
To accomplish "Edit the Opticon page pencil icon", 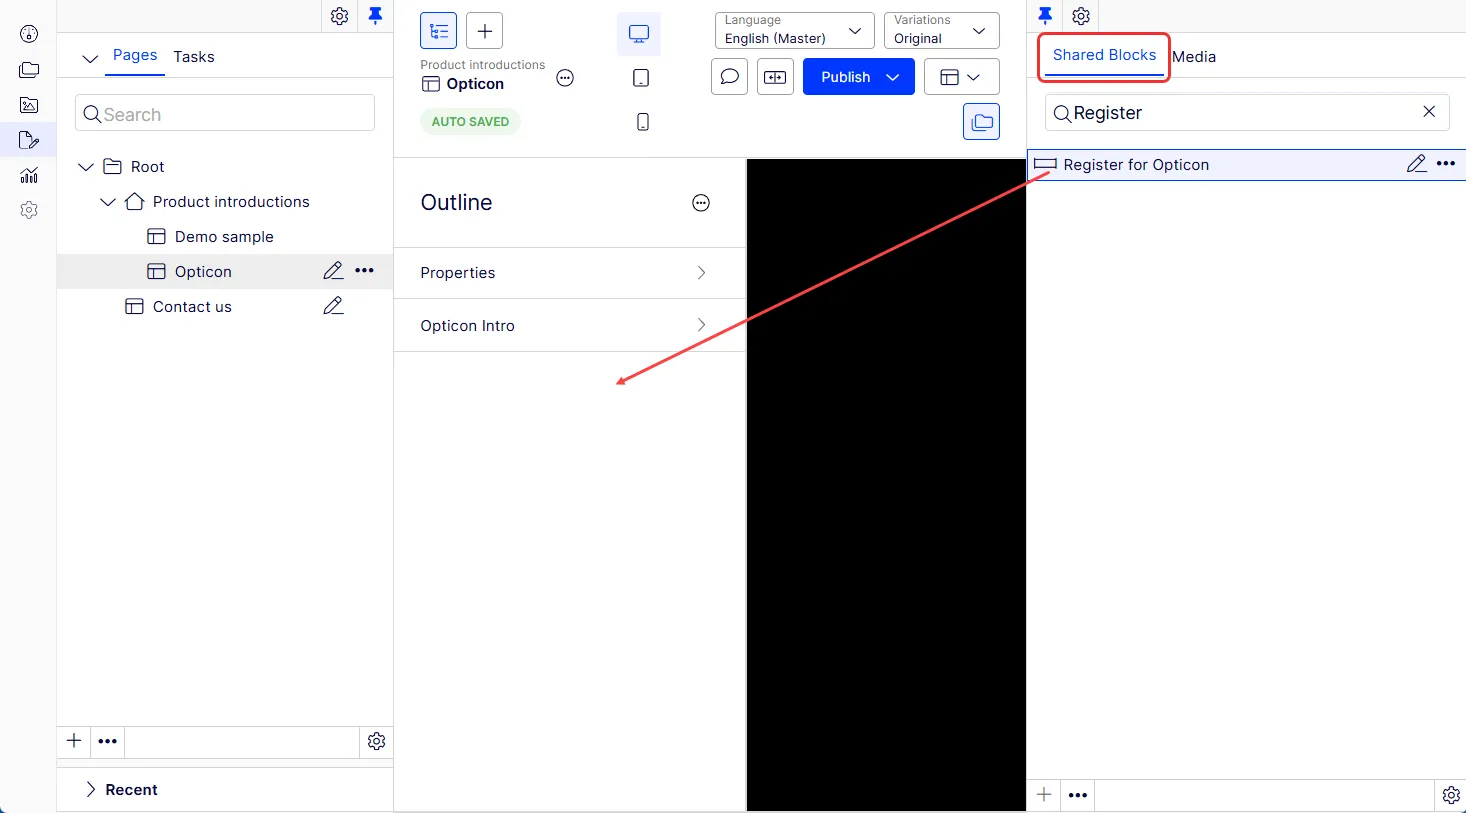I will pos(333,271).
